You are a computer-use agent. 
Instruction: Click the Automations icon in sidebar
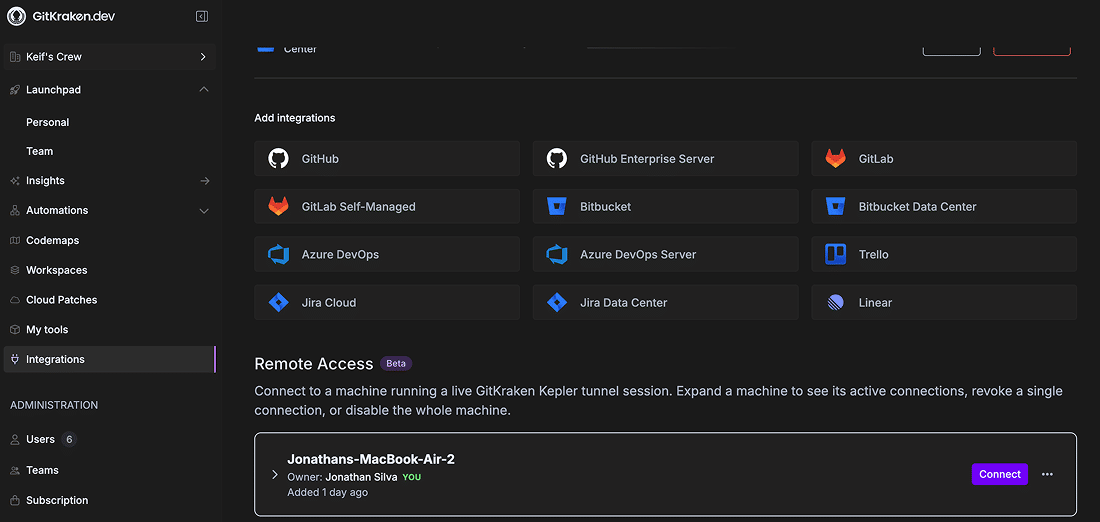coord(15,210)
